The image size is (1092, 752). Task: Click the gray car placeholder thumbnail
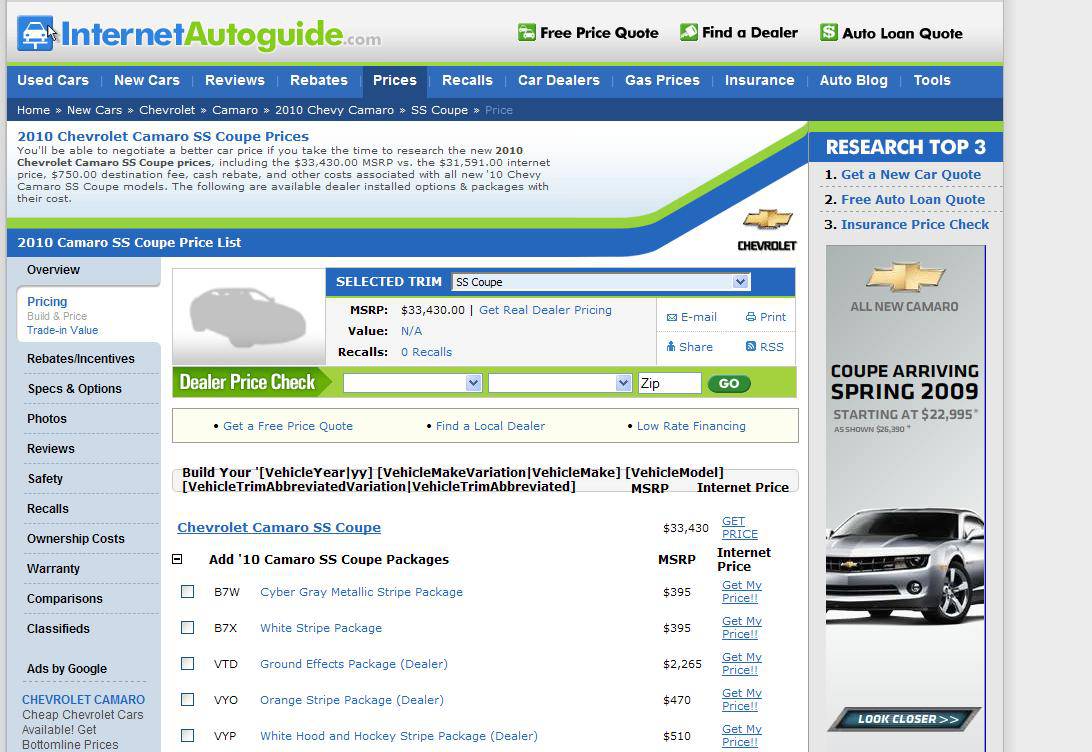pos(248,318)
